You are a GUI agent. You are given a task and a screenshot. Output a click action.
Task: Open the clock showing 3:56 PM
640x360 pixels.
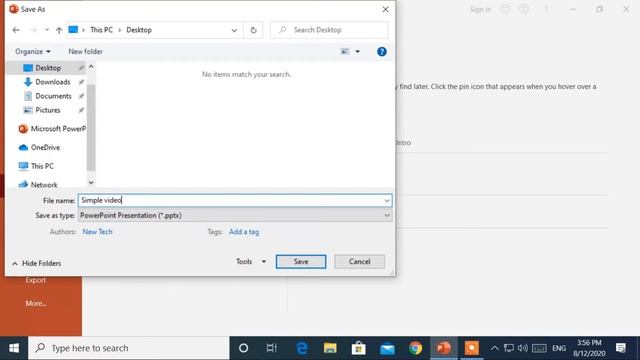tap(589, 348)
